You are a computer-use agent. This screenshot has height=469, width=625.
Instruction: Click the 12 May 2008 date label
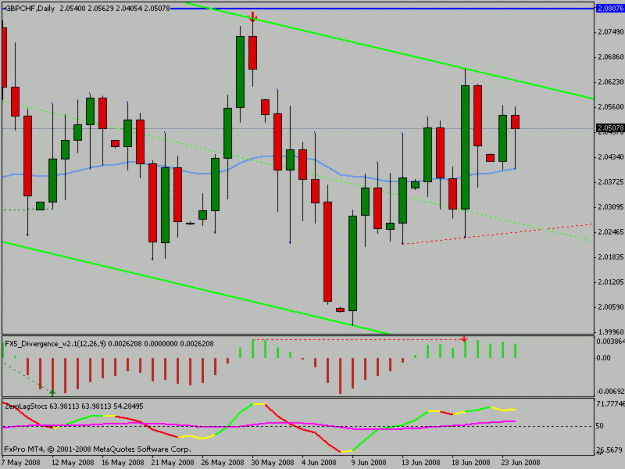pos(73,462)
